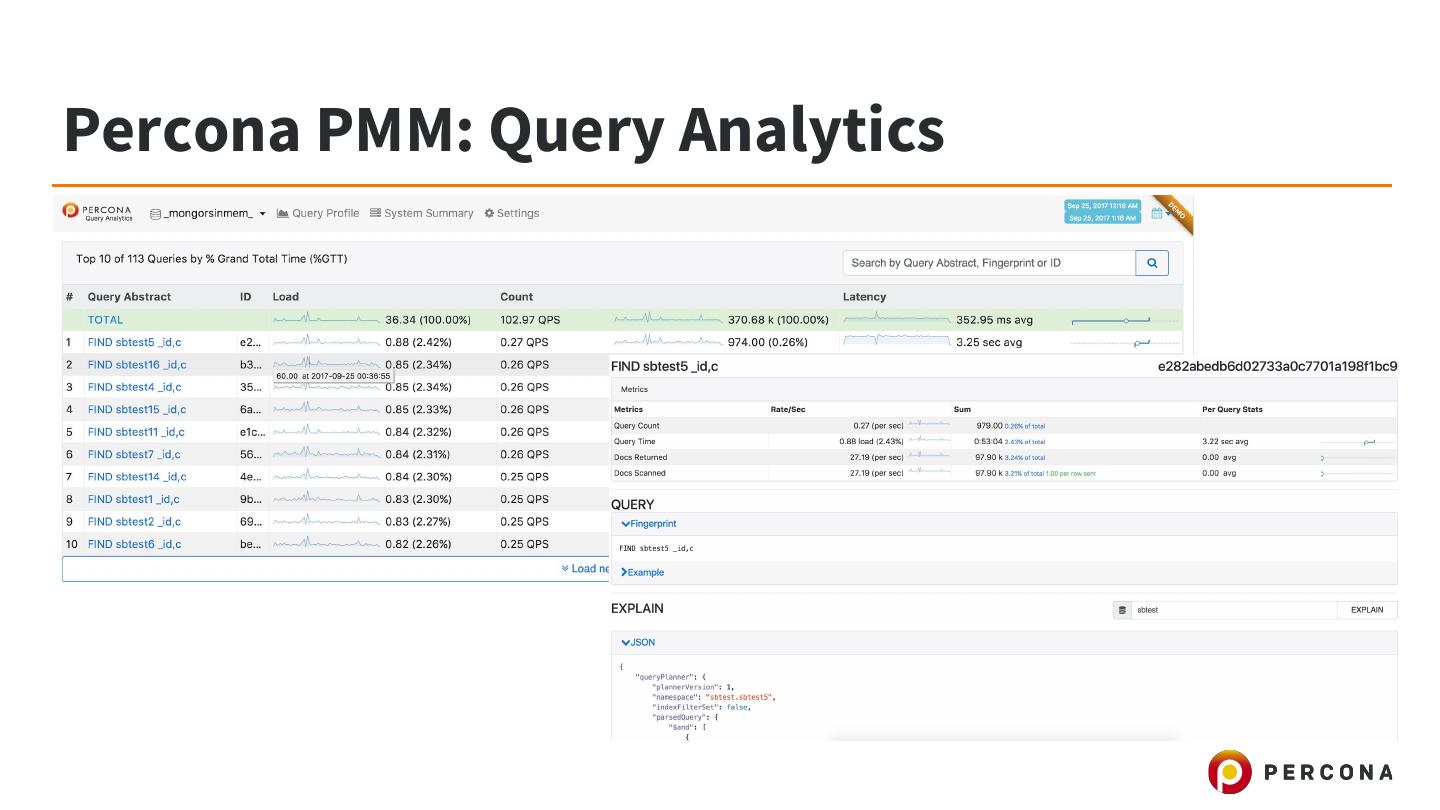Go to Settings in the navbar
The height and width of the screenshot is (810, 1440).
[512, 213]
